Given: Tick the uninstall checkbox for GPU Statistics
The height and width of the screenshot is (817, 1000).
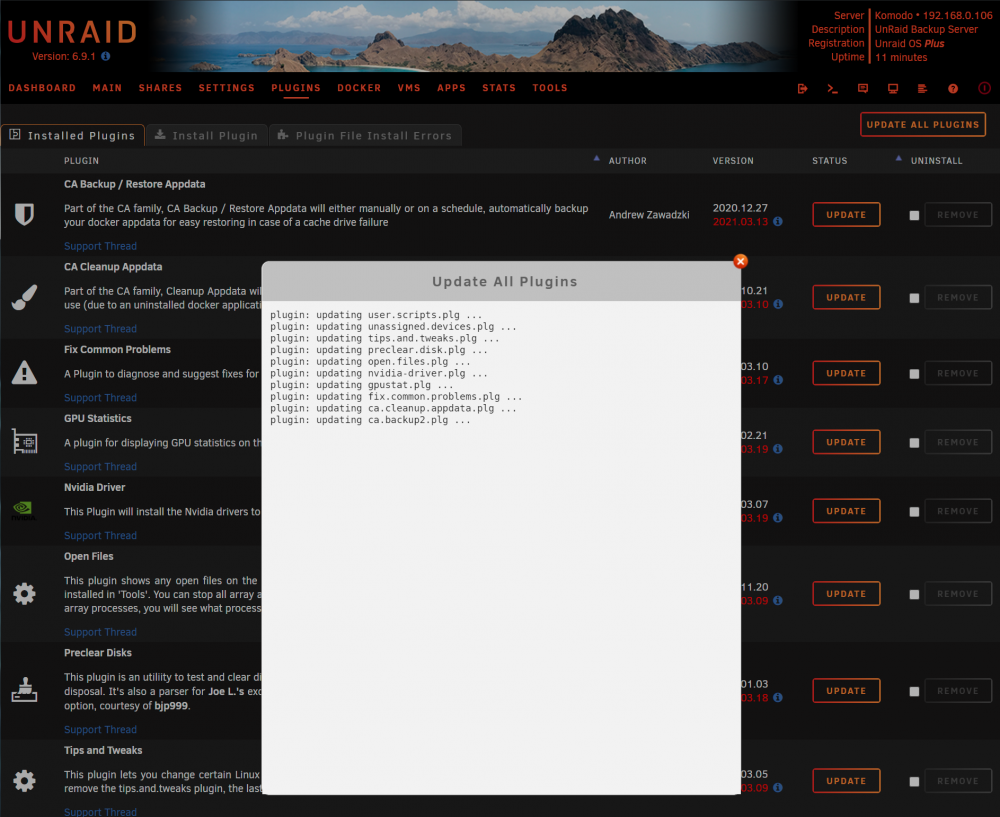Looking at the screenshot, I should click(914, 443).
